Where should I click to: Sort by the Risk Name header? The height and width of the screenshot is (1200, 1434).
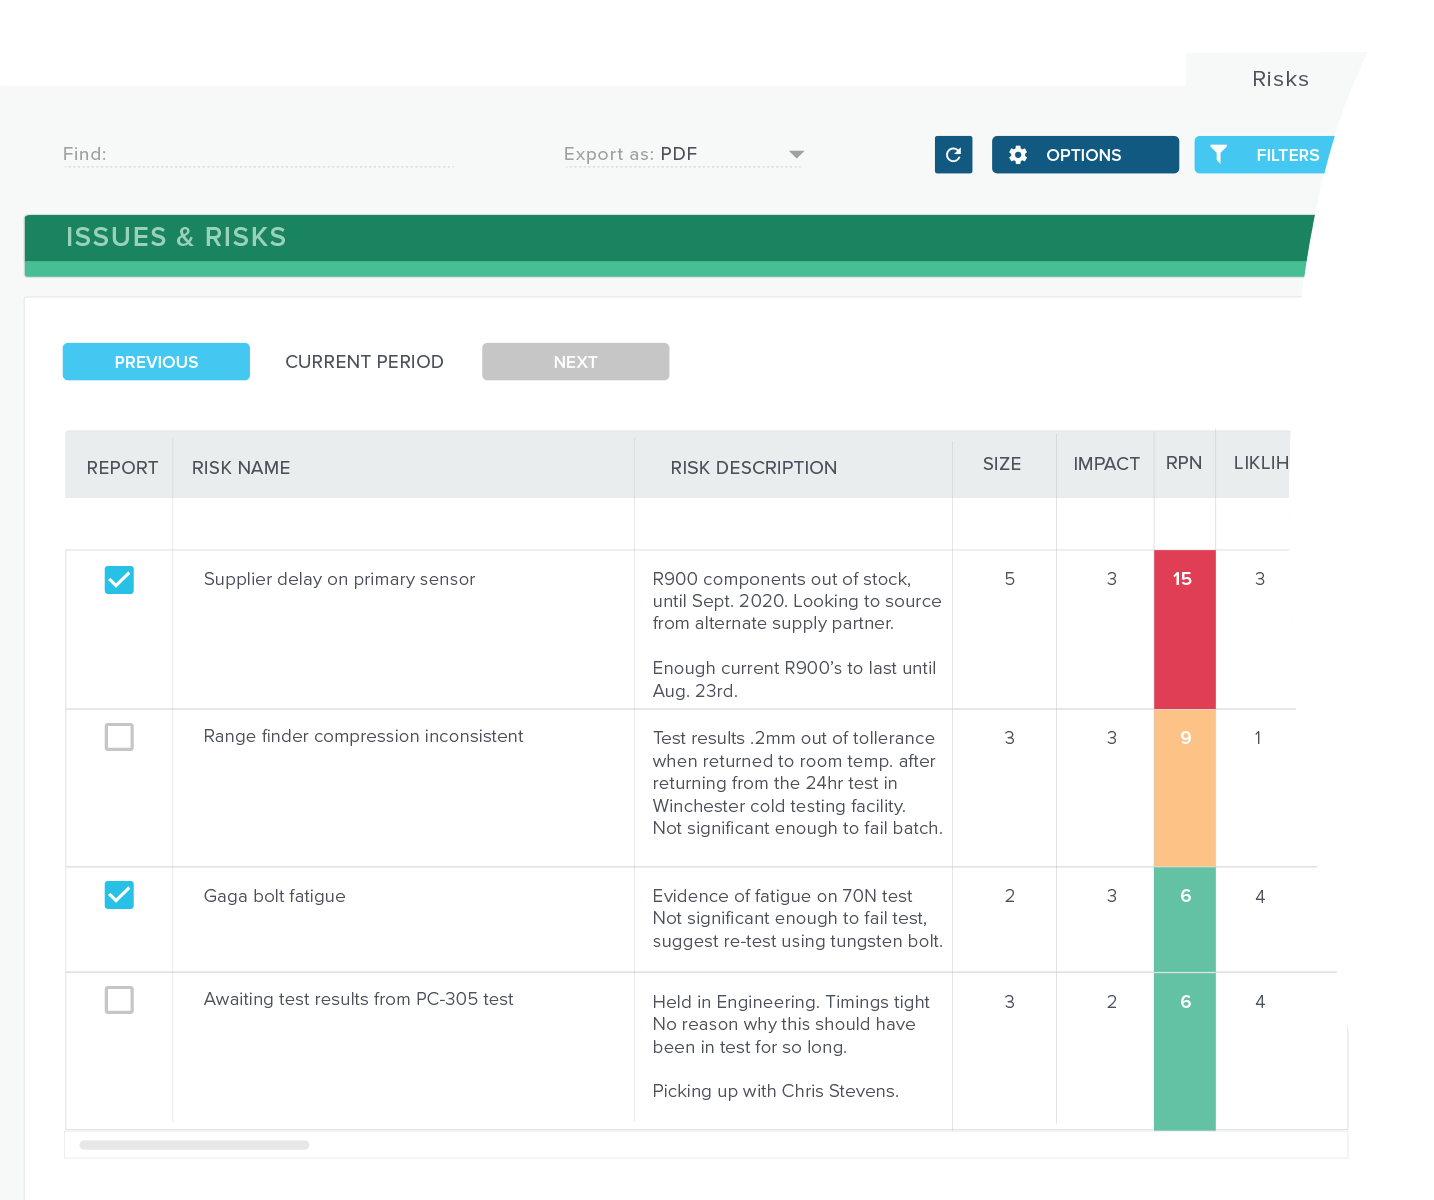[x=240, y=467]
